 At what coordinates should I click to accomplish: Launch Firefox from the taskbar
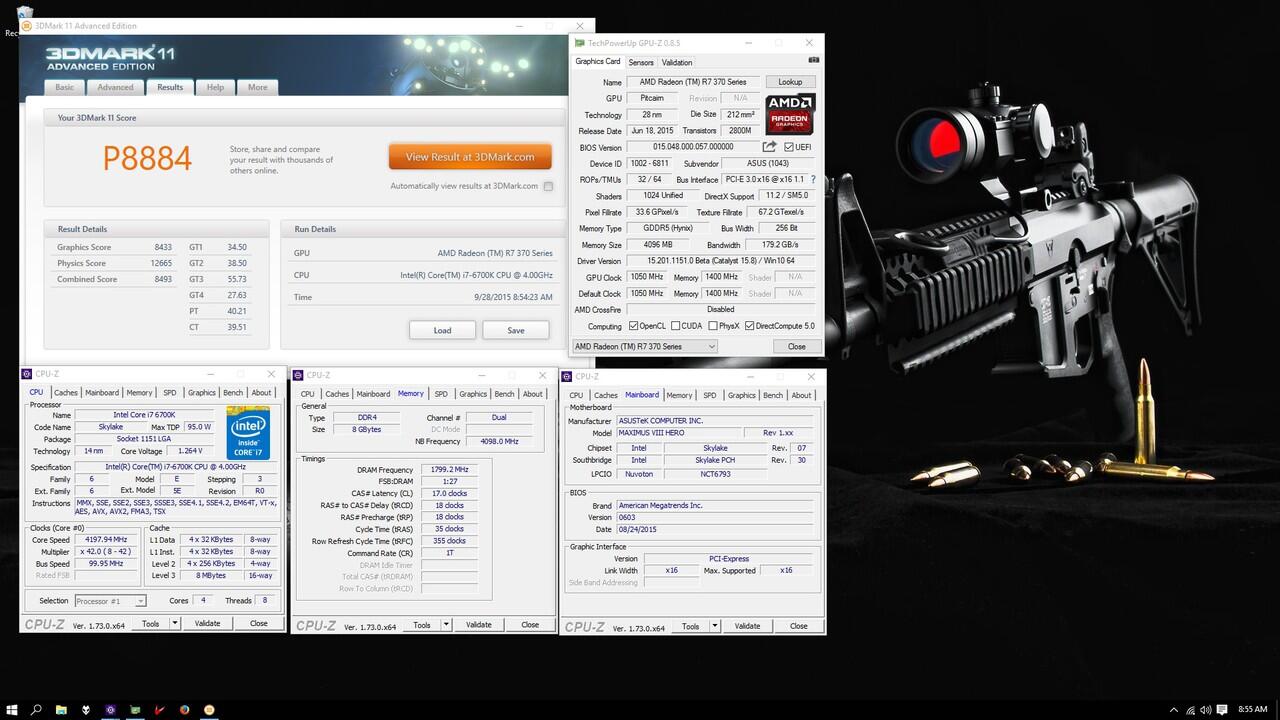click(185, 710)
